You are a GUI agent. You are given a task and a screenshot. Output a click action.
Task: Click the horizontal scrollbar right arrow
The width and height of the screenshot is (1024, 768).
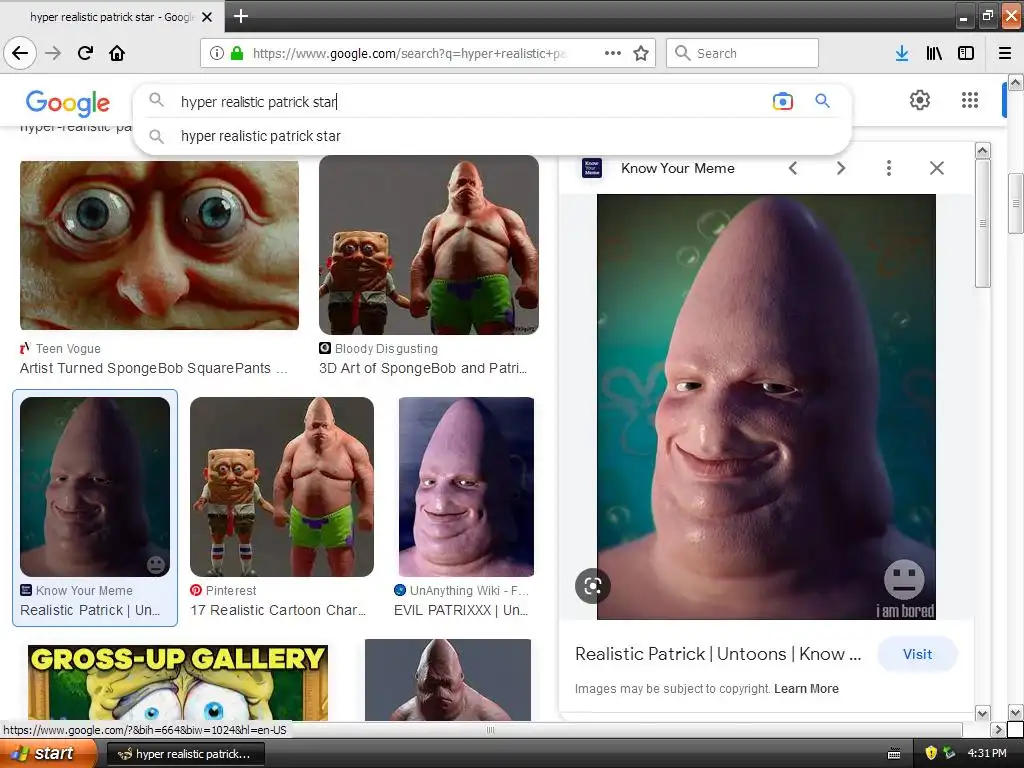pyautogui.click(x=998, y=729)
